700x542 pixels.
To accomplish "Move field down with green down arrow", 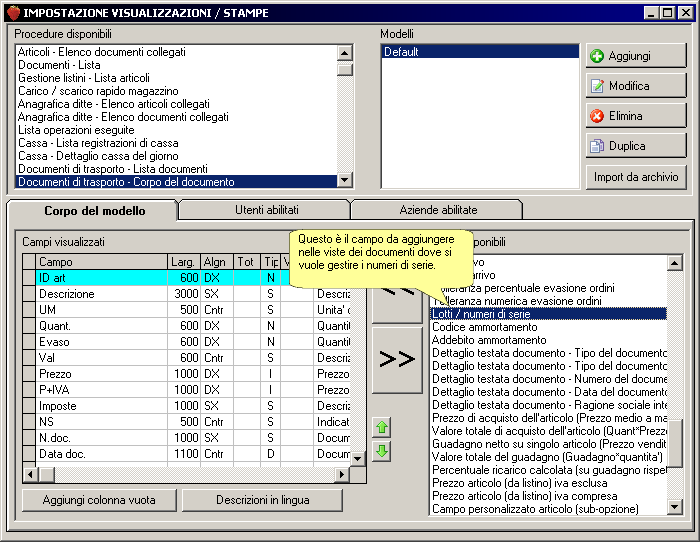I will pyautogui.click(x=382, y=451).
